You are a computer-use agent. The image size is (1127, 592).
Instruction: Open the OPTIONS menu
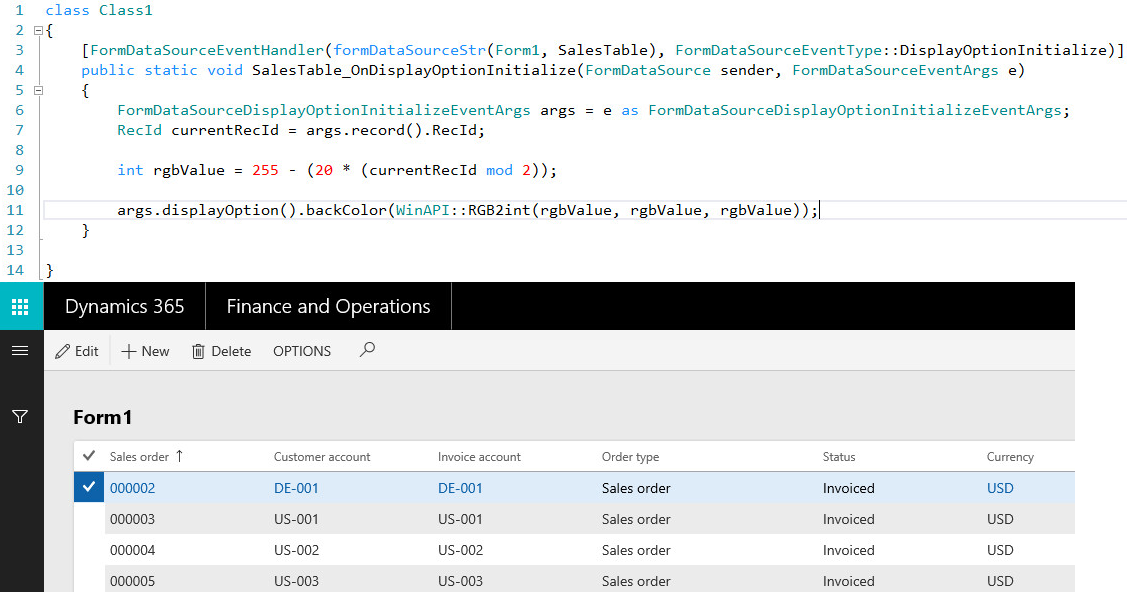point(301,350)
